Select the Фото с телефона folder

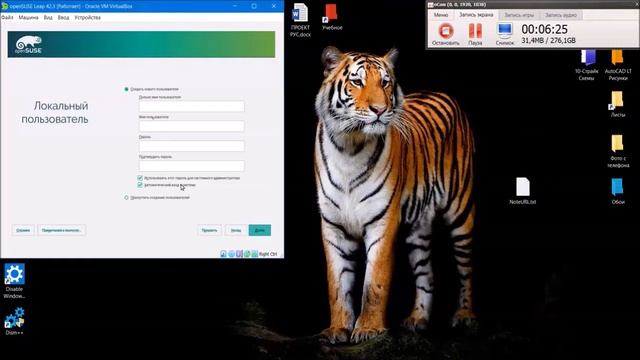click(x=618, y=151)
